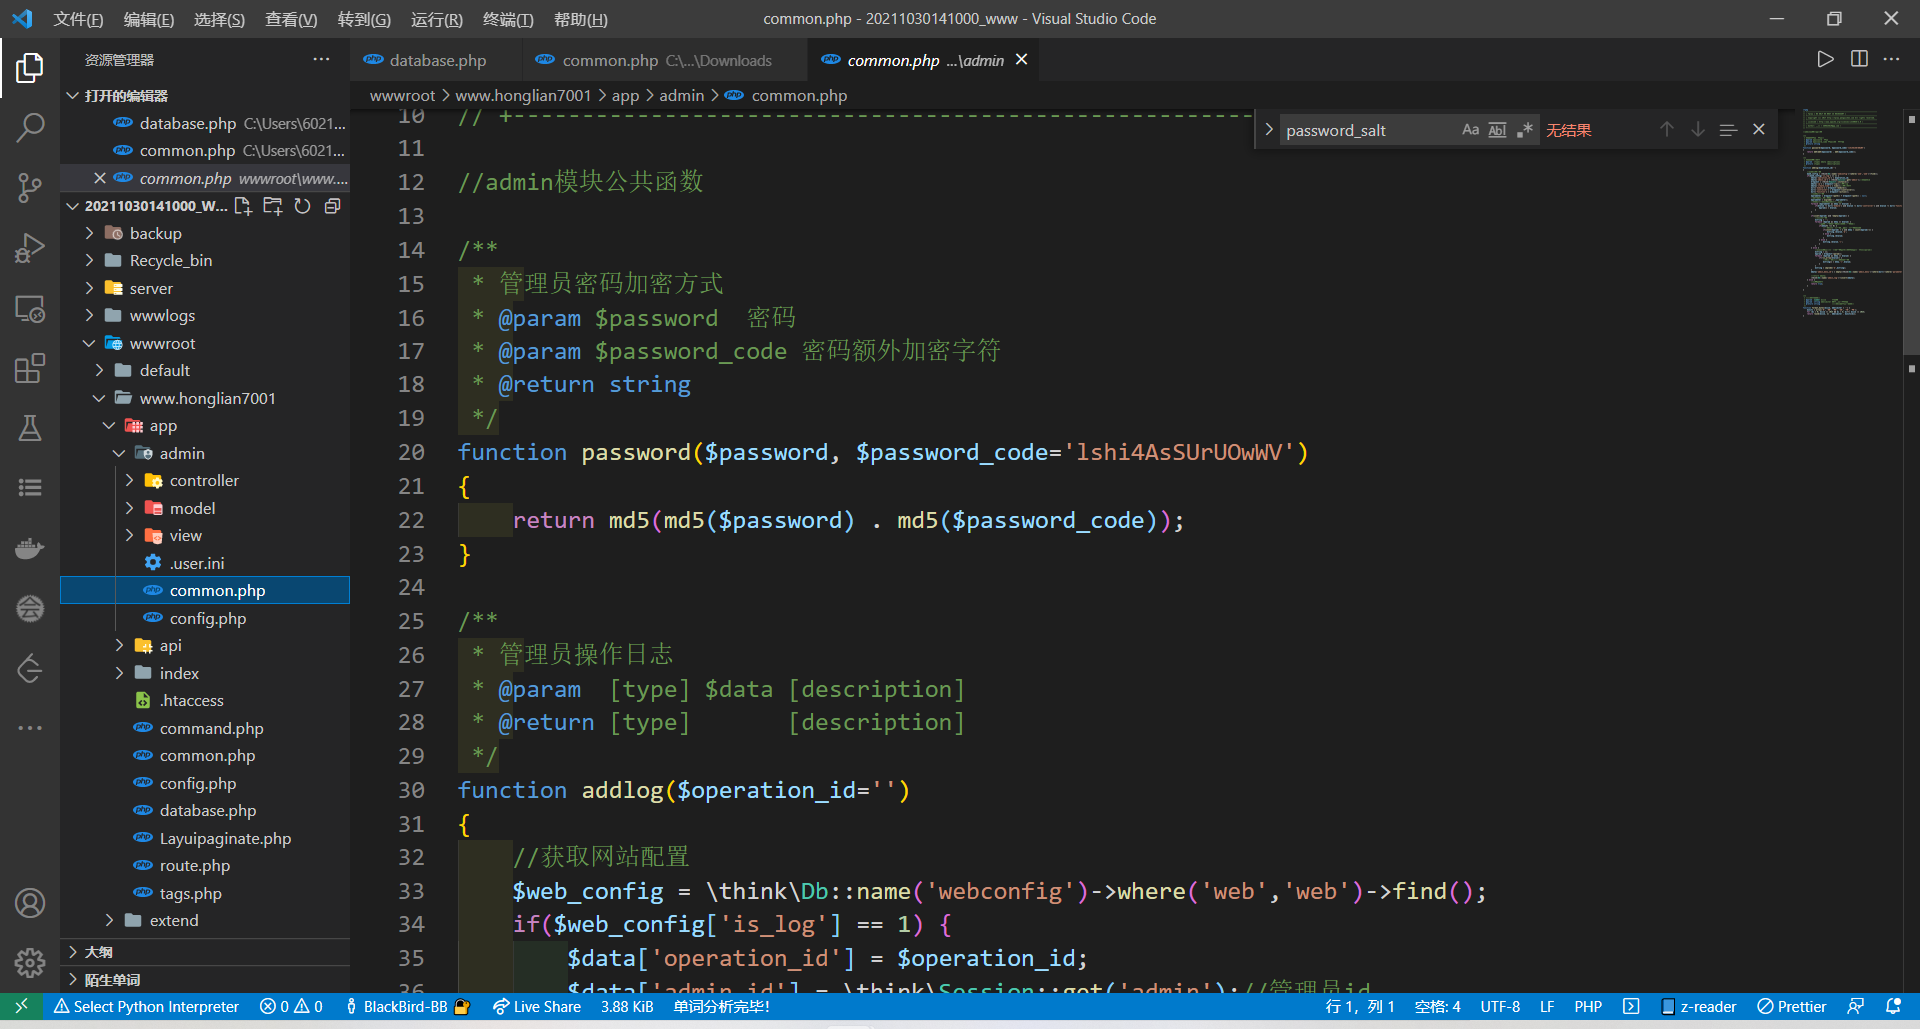The image size is (1920, 1029).
Task: Open the File menu
Action: 78,19
